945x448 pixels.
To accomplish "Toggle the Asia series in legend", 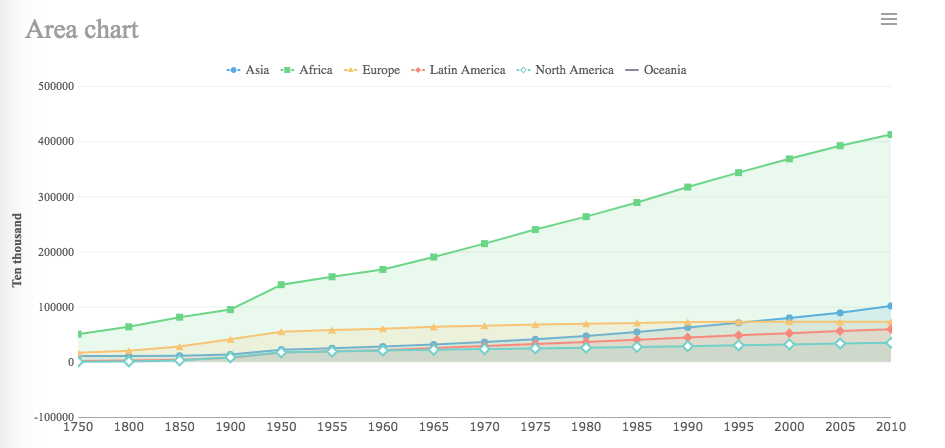I will [257, 70].
